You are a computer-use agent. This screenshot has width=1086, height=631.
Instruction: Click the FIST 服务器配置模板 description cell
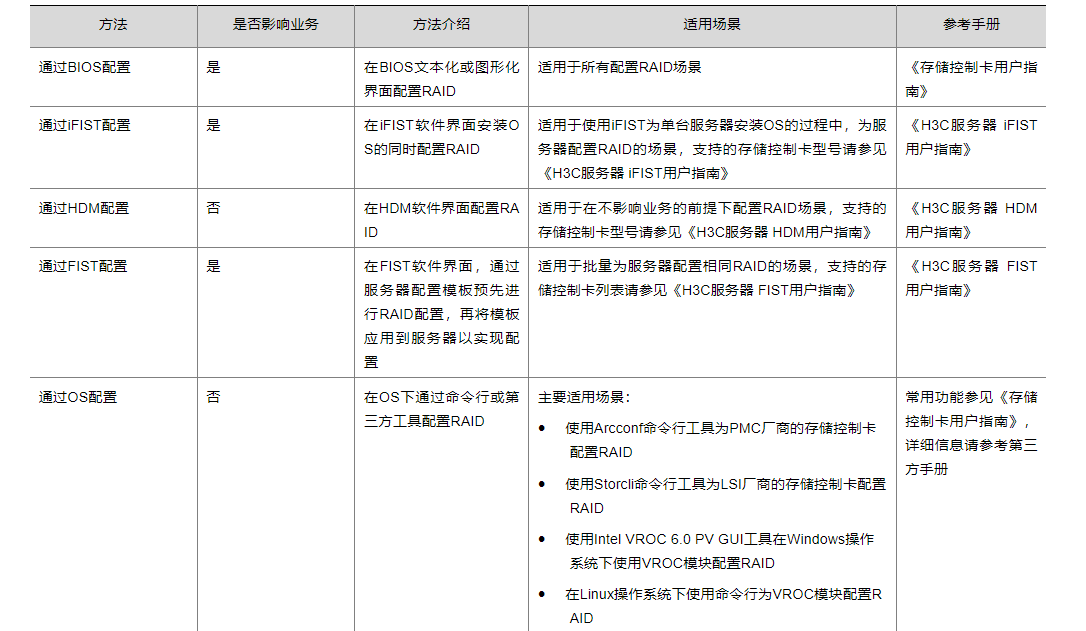click(x=441, y=314)
